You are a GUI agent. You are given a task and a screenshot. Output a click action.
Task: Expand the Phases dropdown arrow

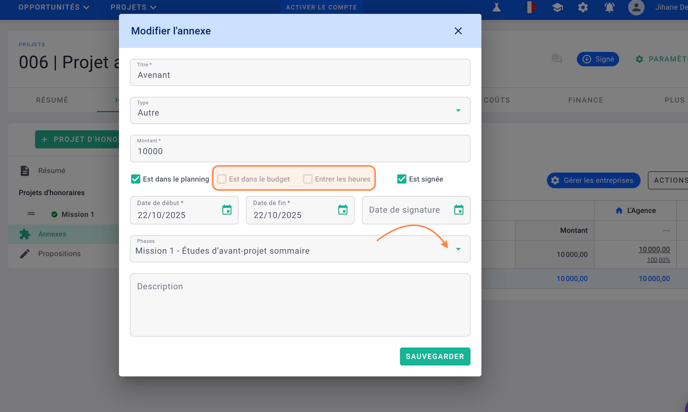pos(458,249)
